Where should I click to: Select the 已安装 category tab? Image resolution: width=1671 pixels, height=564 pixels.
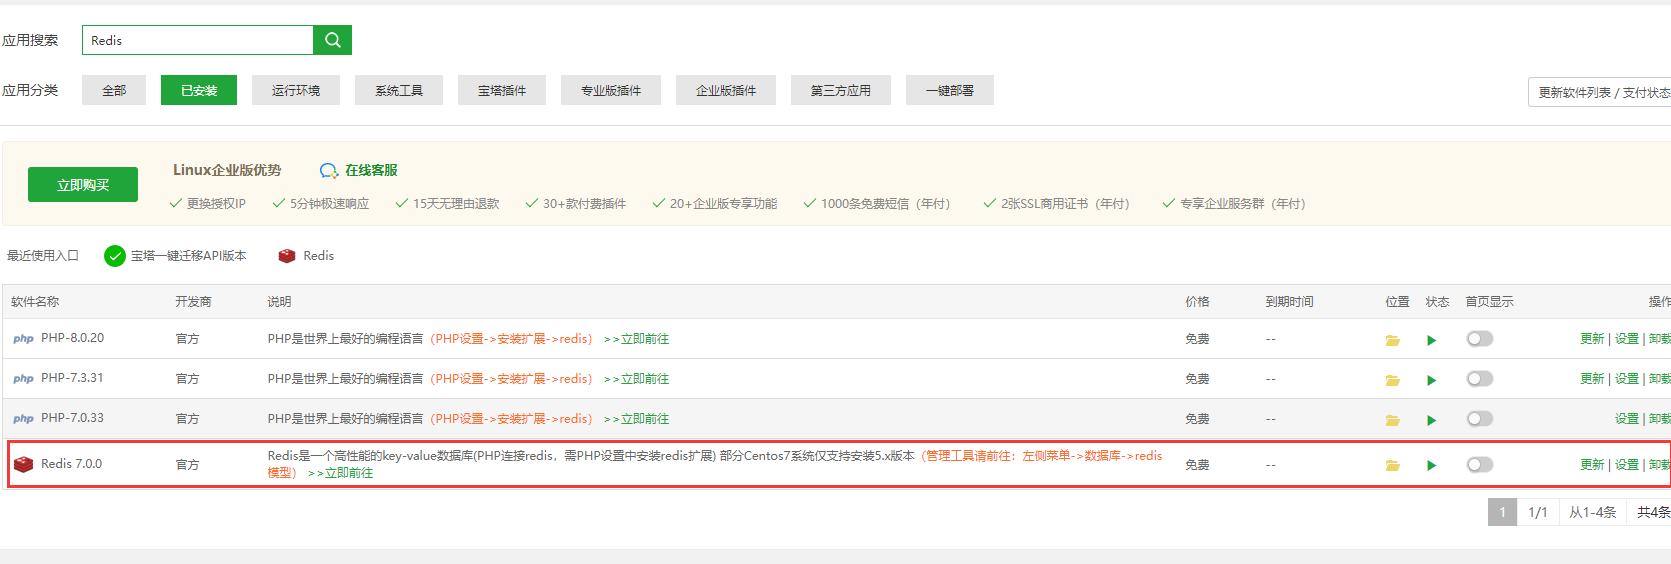click(199, 90)
